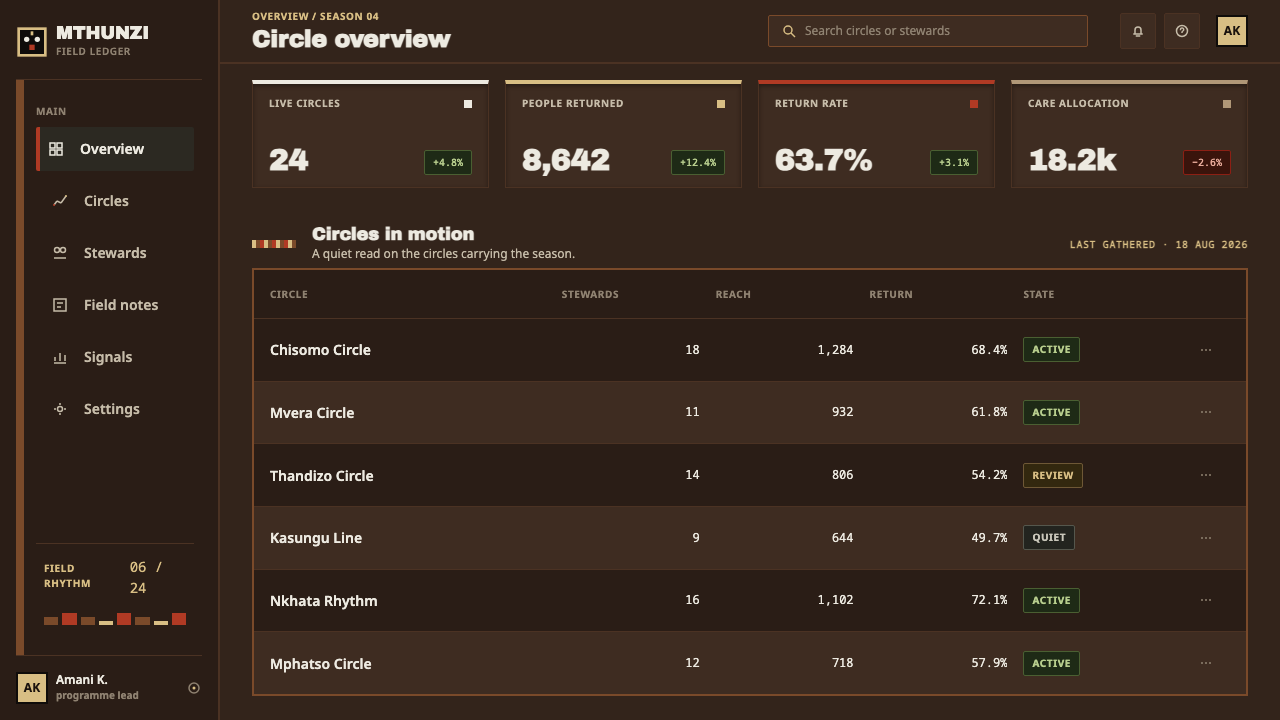Image resolution: width=1280 pixels, height=720 pixels.
Task: Click the +4.8% badge on Live Circles
Action: [448, 162]
